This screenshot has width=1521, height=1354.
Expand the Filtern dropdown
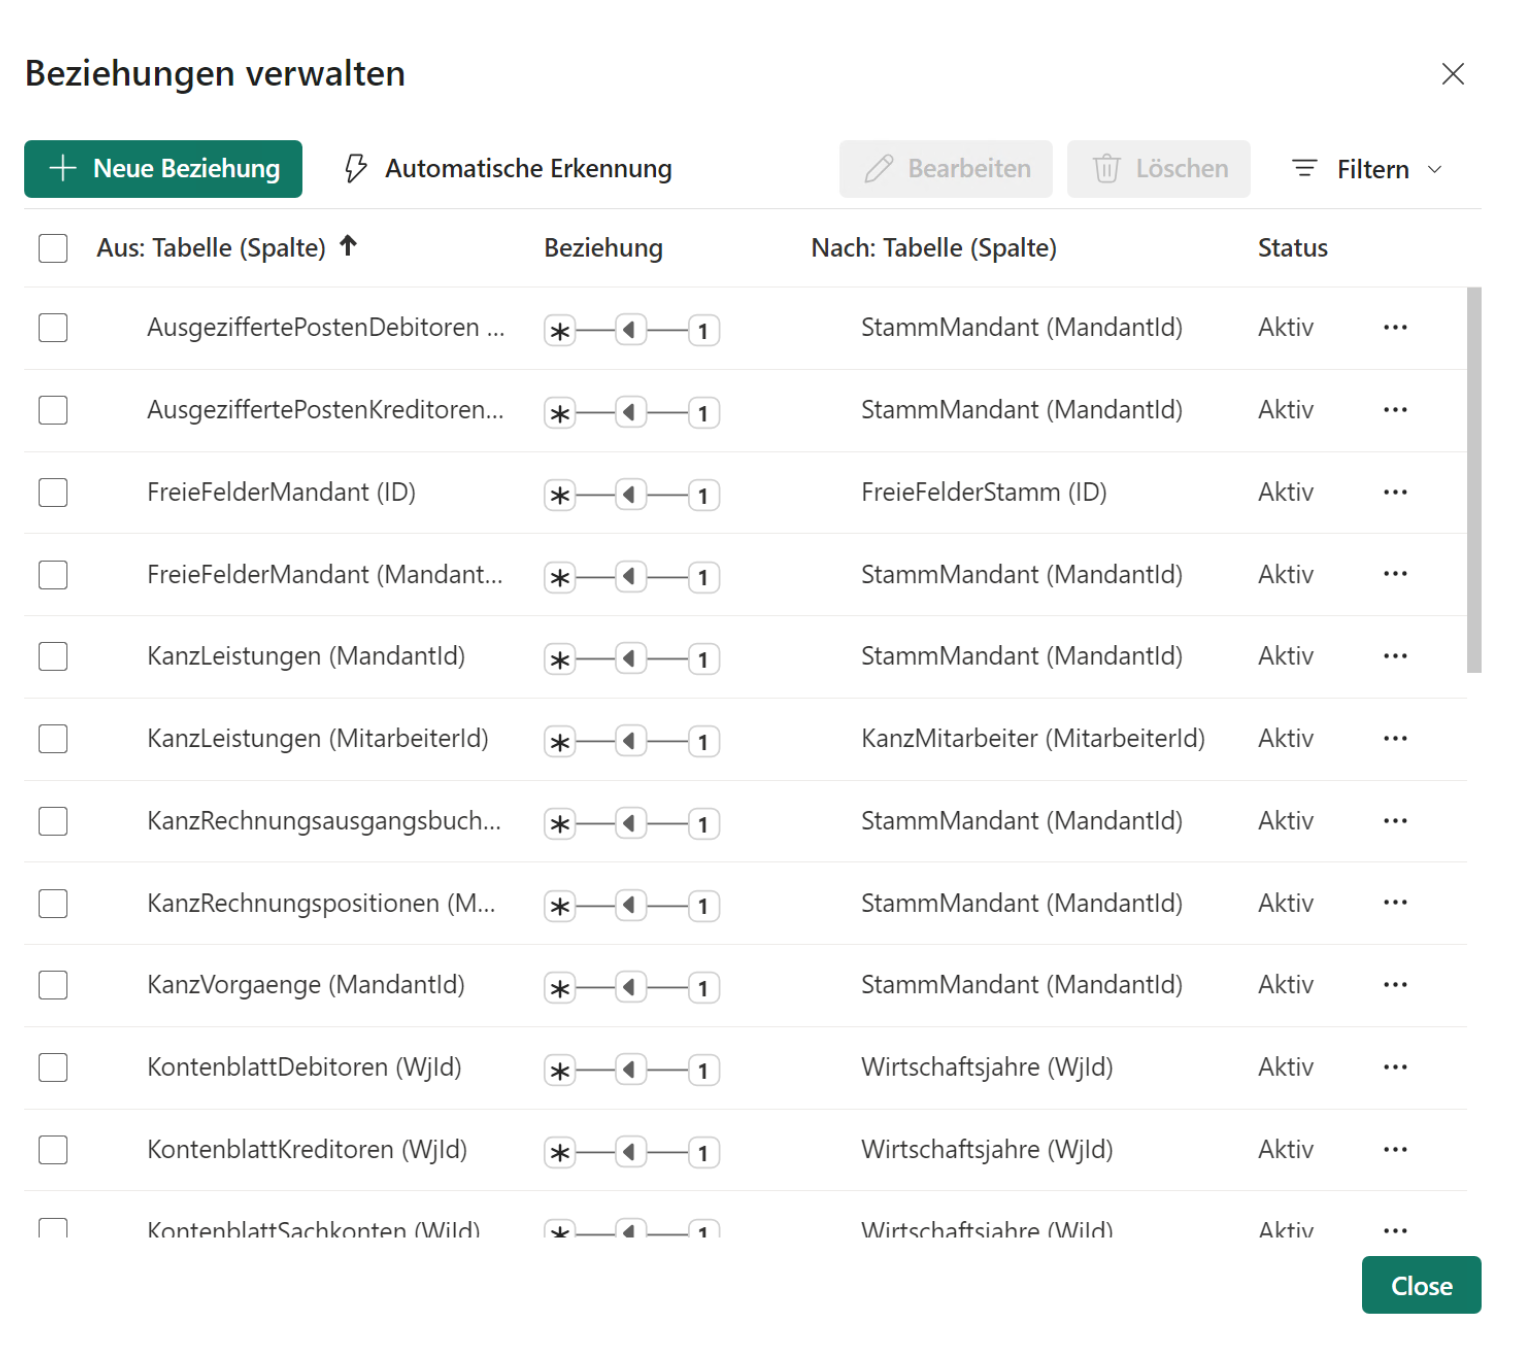(x=1367, y=169)
